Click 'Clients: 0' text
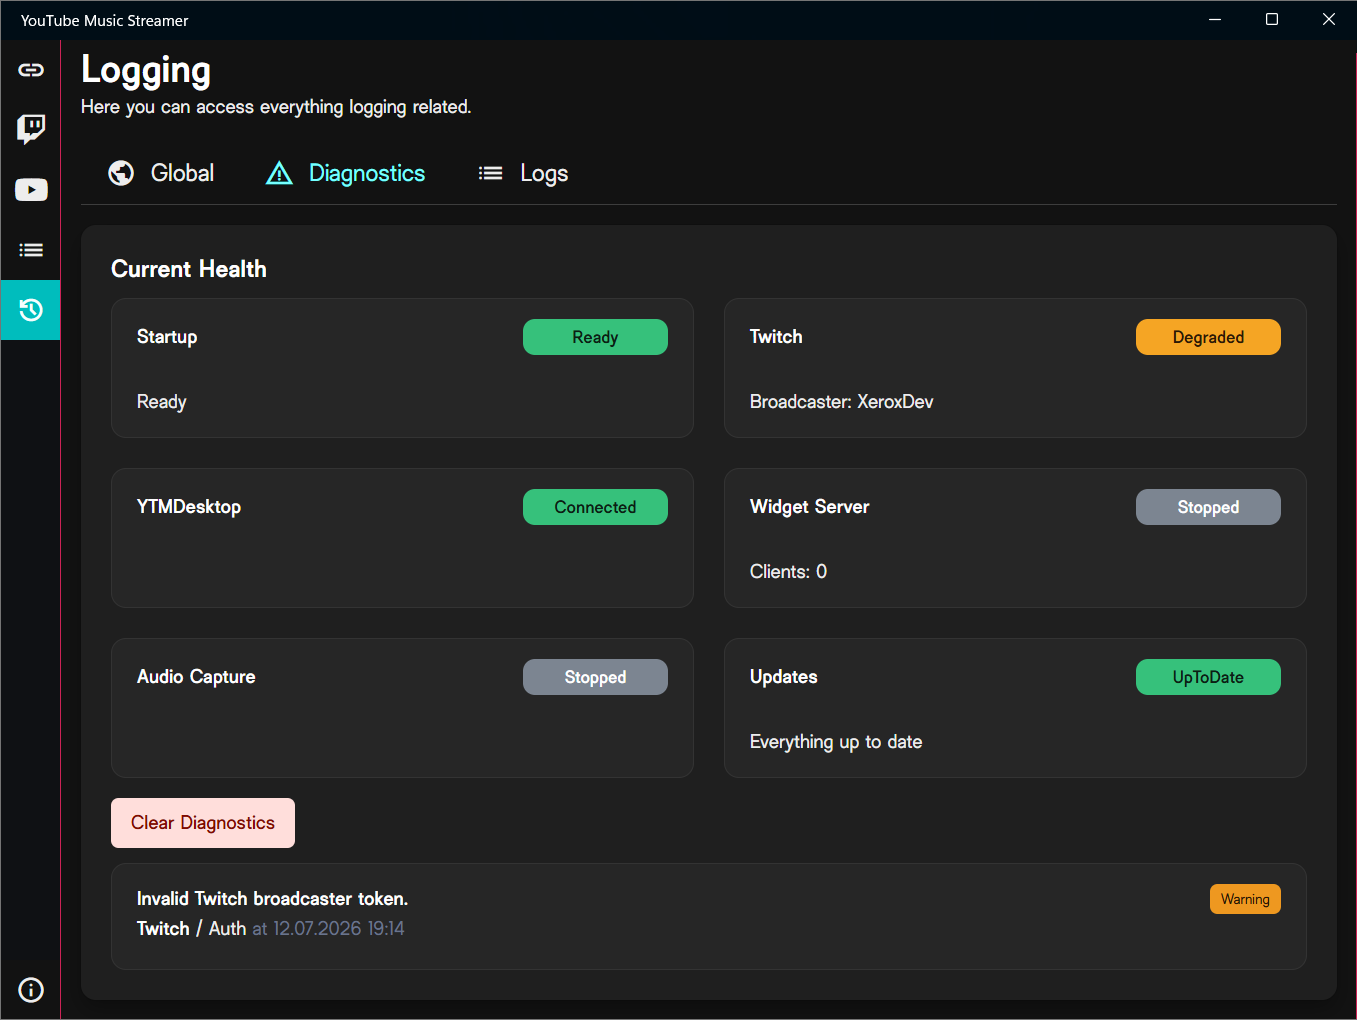 (788, 571)
